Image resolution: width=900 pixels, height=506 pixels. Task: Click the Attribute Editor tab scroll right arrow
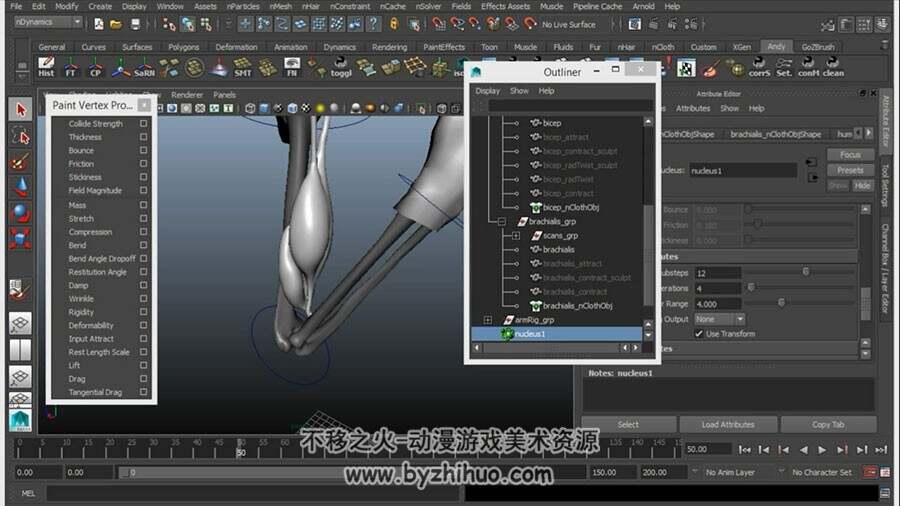coord(869,133)
